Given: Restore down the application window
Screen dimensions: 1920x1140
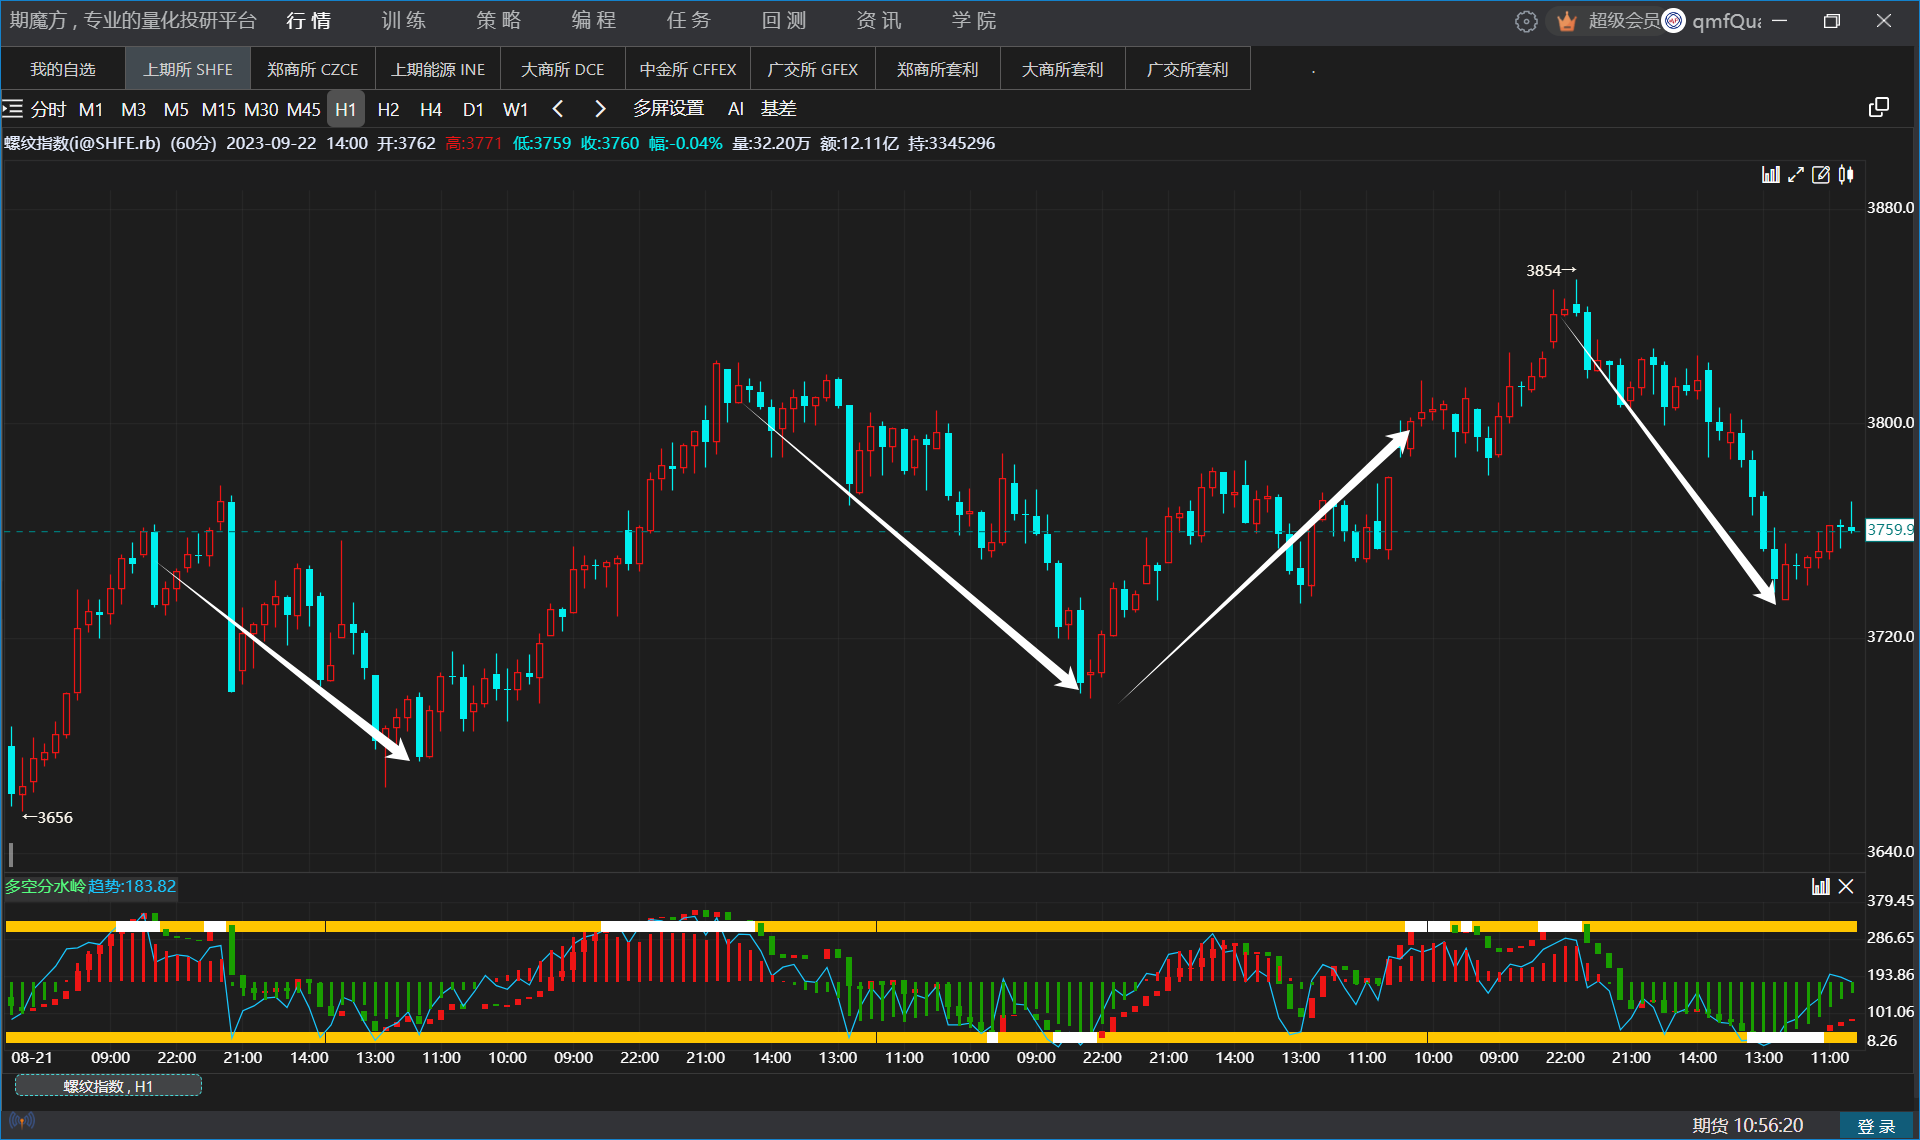Looking at the screenshot, I should 1832,21.
